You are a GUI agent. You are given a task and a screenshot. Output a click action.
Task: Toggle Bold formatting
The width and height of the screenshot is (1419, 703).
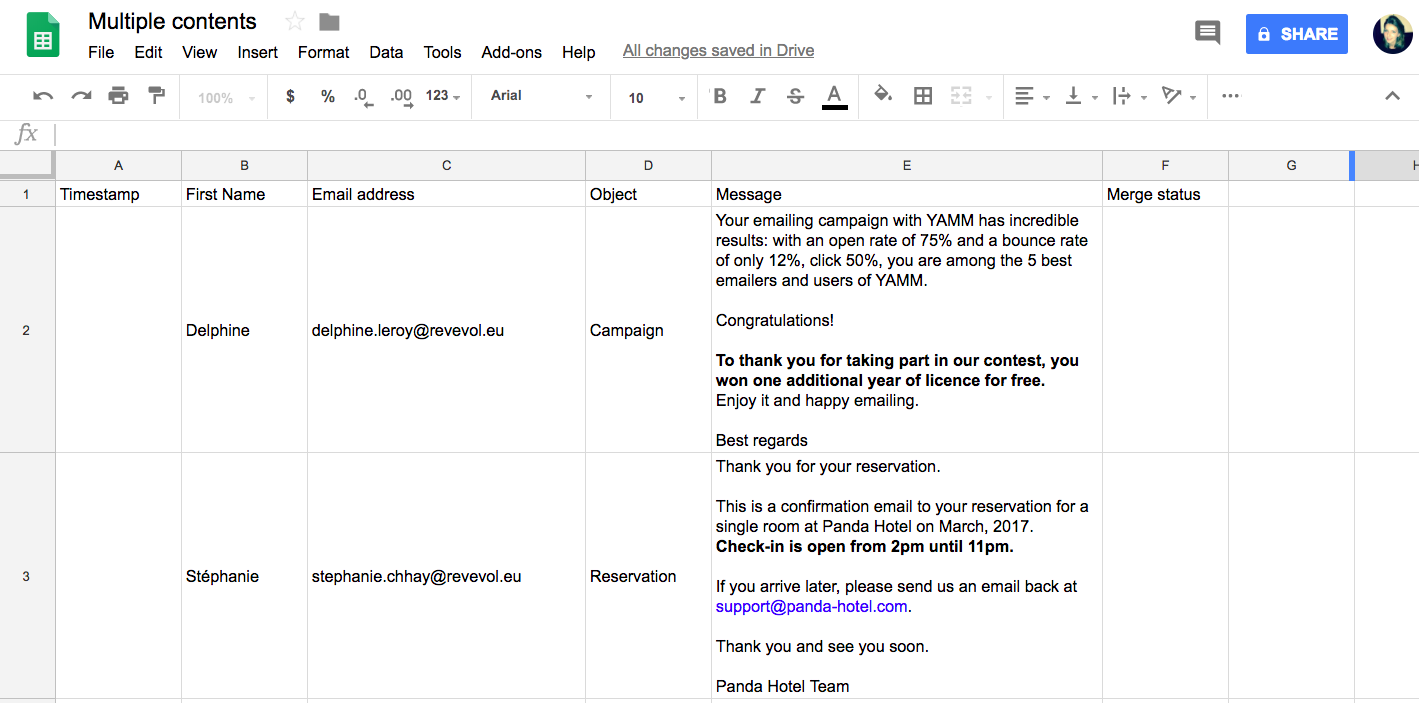click(x=720, y=96)
